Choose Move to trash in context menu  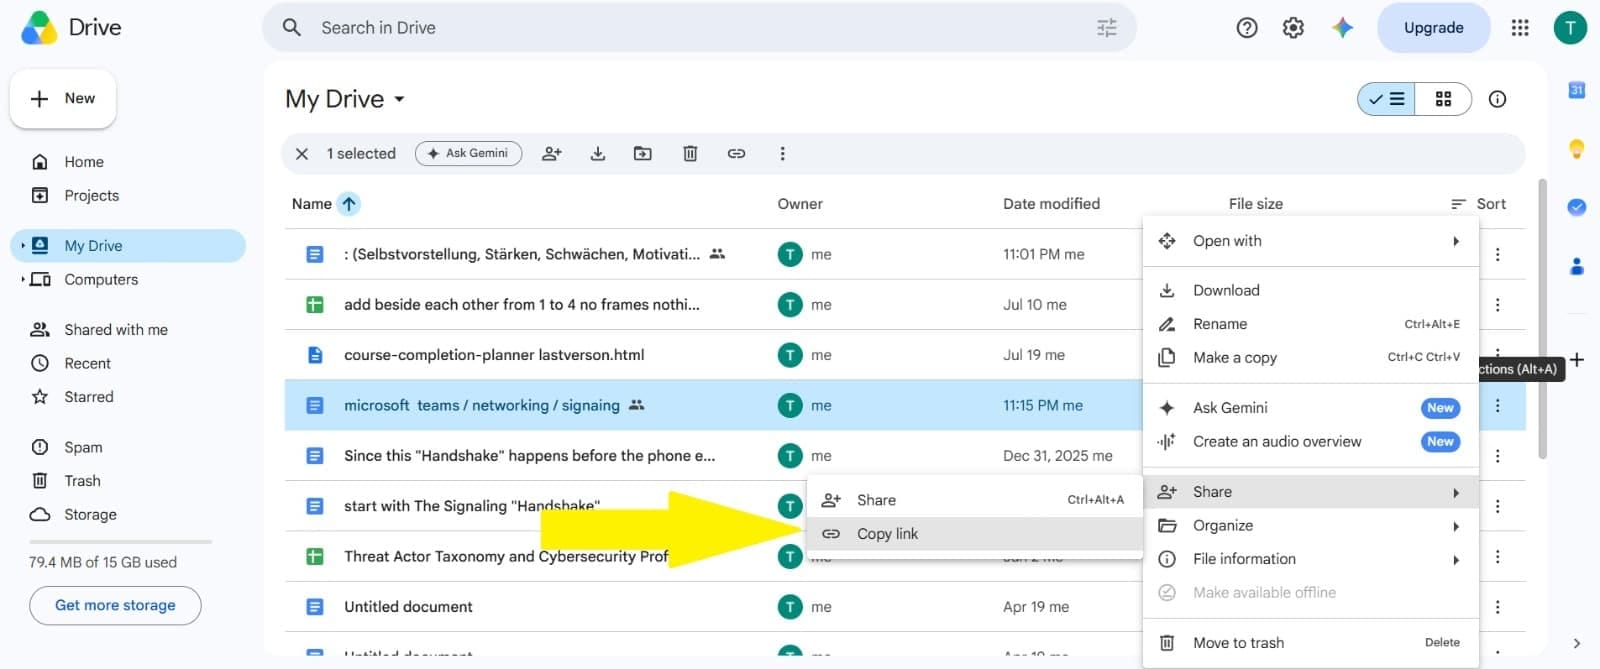coord(1310,643)
